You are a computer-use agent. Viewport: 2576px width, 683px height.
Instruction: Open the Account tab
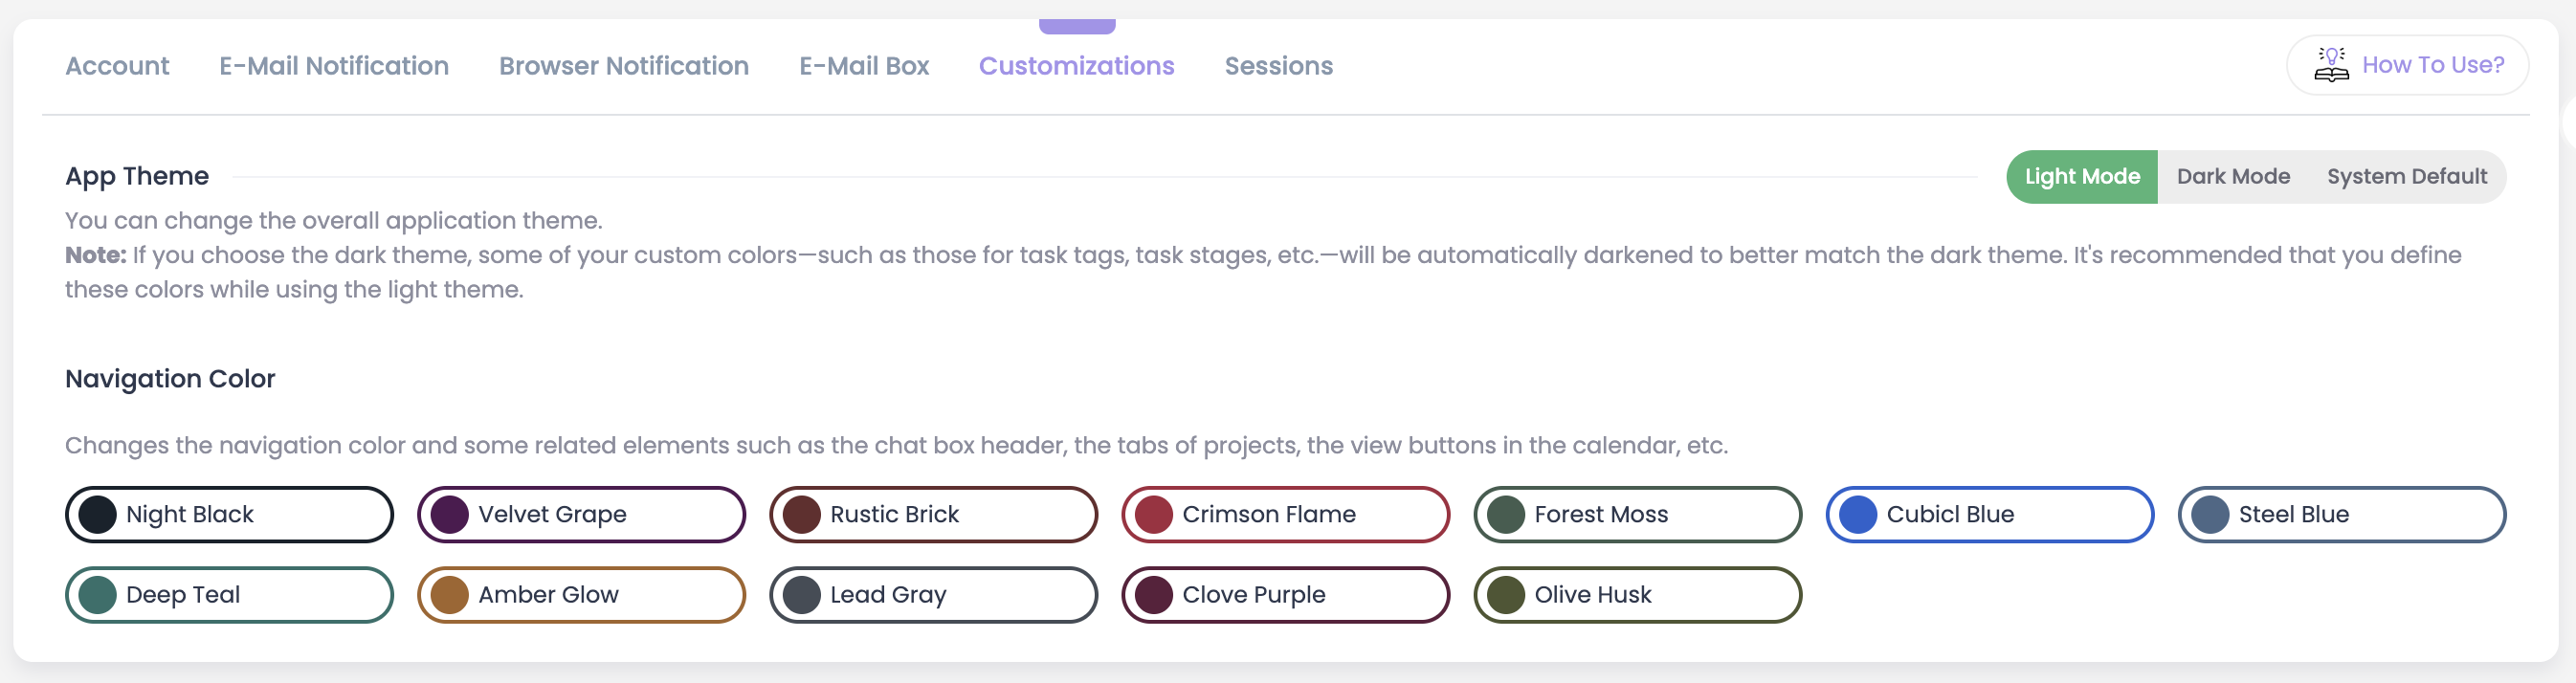tap(117, 66)
